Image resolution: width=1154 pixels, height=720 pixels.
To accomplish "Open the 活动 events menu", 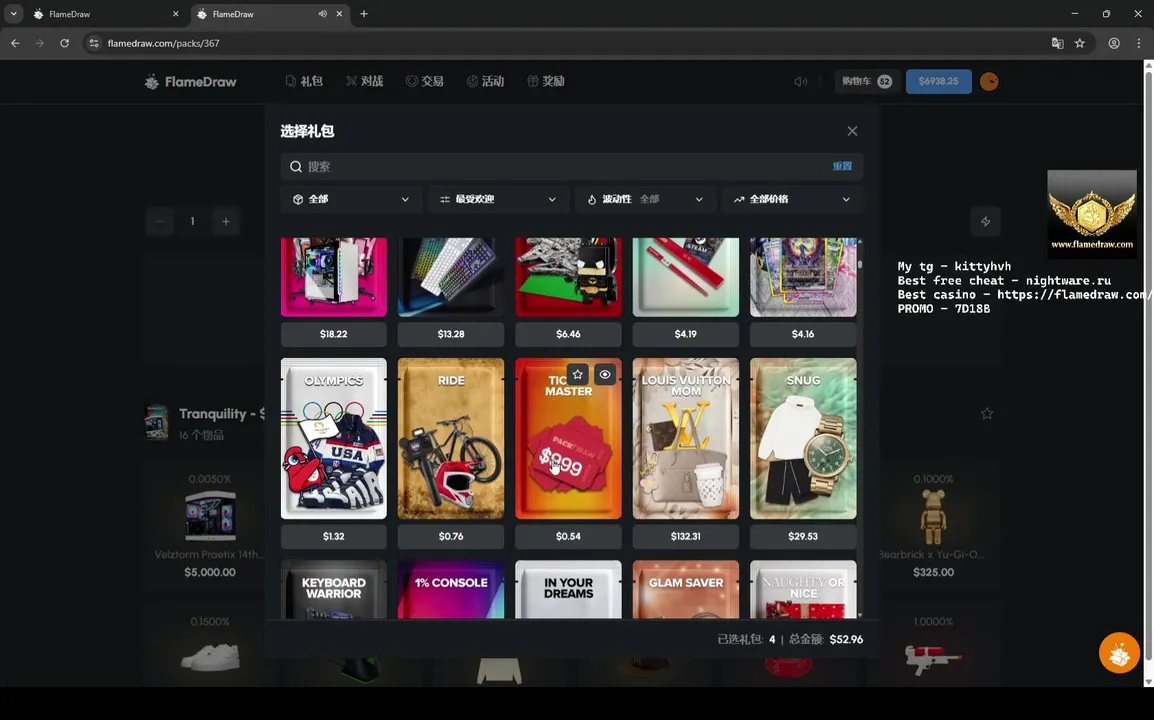I will point(485,81).
